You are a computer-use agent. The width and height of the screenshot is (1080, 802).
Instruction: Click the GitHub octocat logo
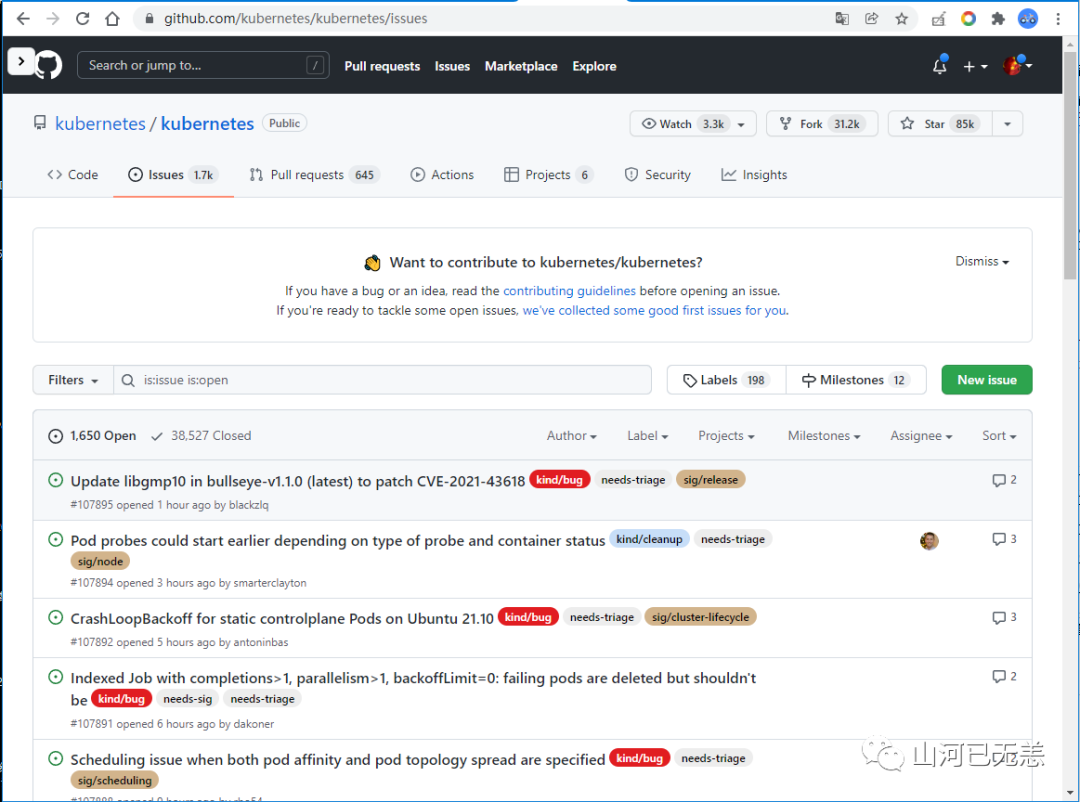click(x=48, y=65)
